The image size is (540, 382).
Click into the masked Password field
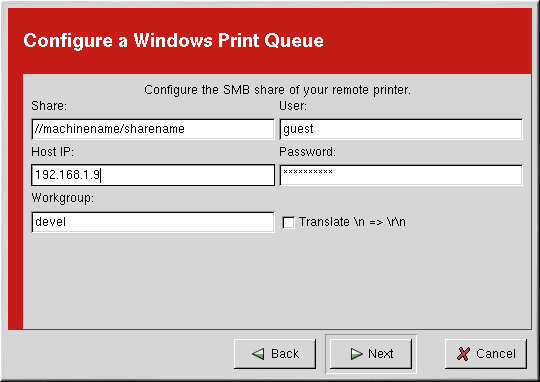pyautogui.click(x=401, y=175)
